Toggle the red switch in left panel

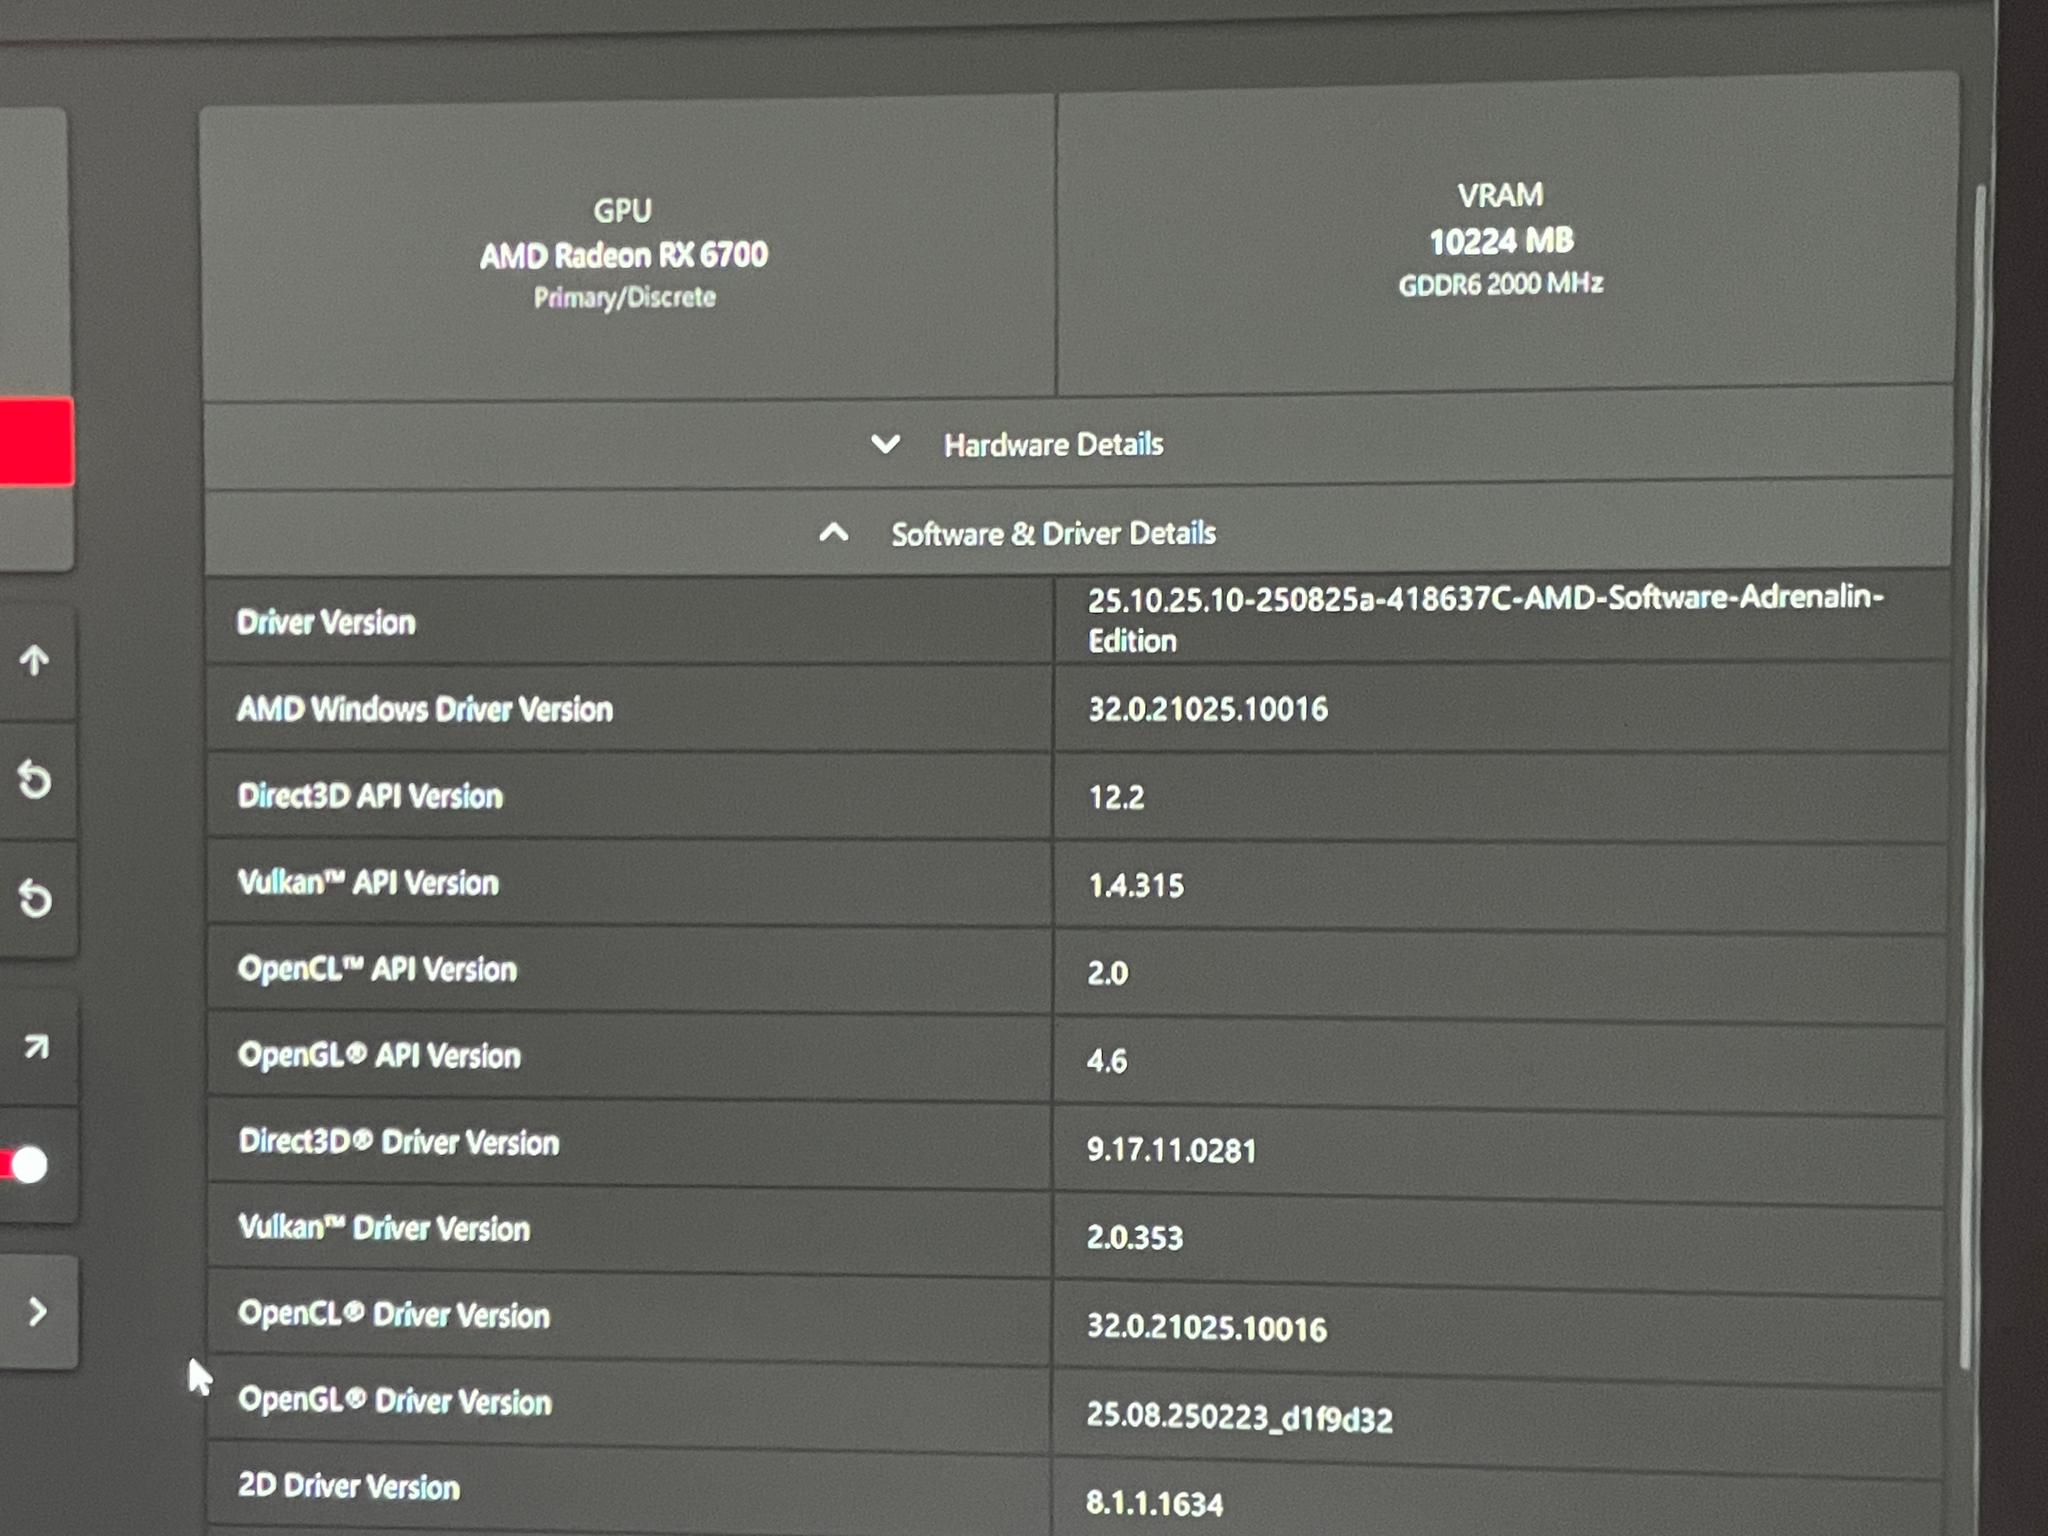coord(24,1165)
